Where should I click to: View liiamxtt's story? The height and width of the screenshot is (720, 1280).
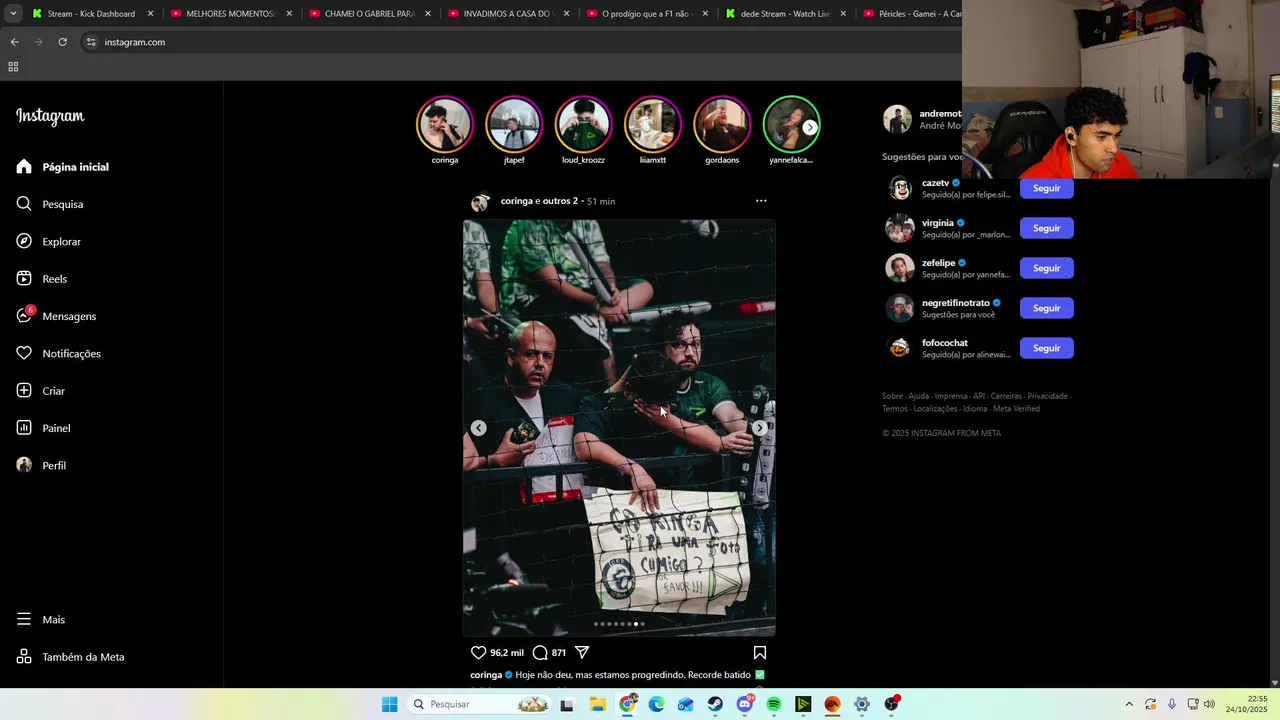tap(652, 124)
